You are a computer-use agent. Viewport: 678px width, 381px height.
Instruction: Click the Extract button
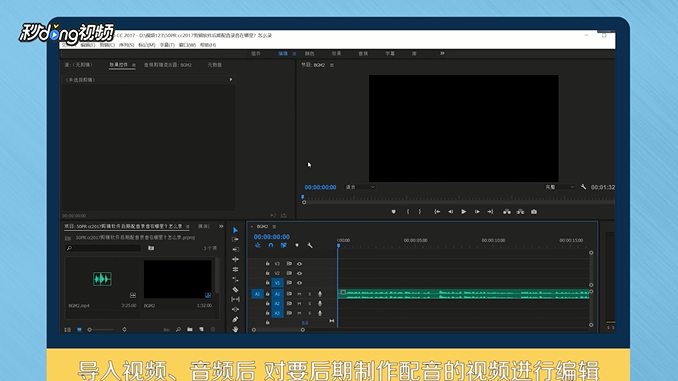520,211
